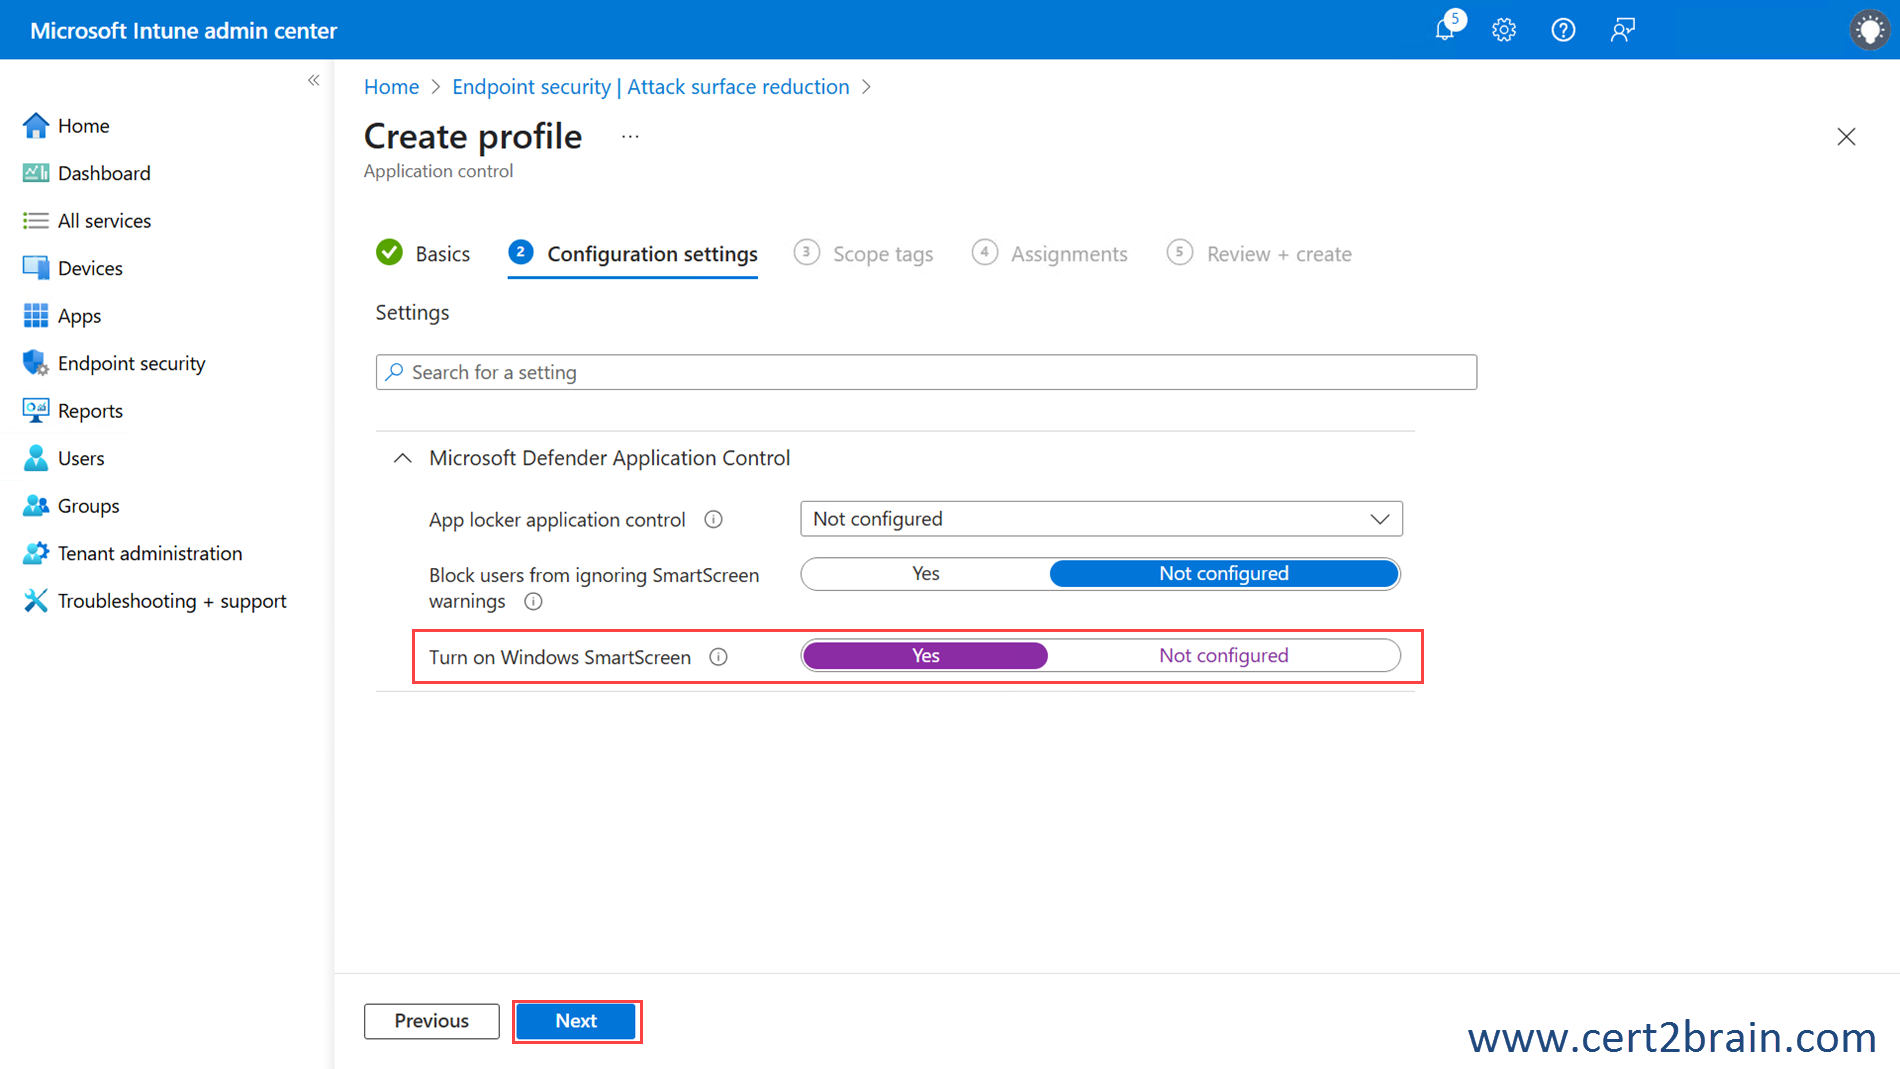Focus the Search for a setting field
This screenshot has height=1069, width=1900.
[926, 372]
